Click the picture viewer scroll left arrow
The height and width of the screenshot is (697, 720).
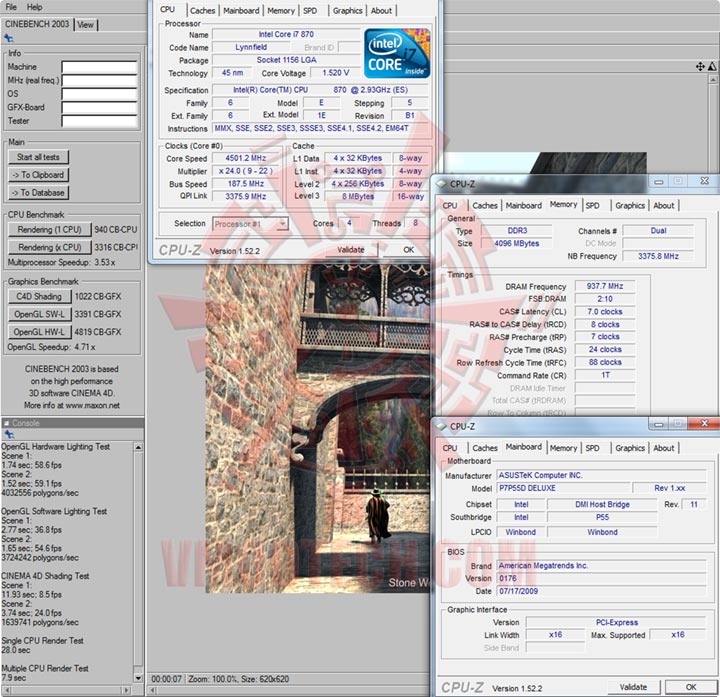[153, 690]
